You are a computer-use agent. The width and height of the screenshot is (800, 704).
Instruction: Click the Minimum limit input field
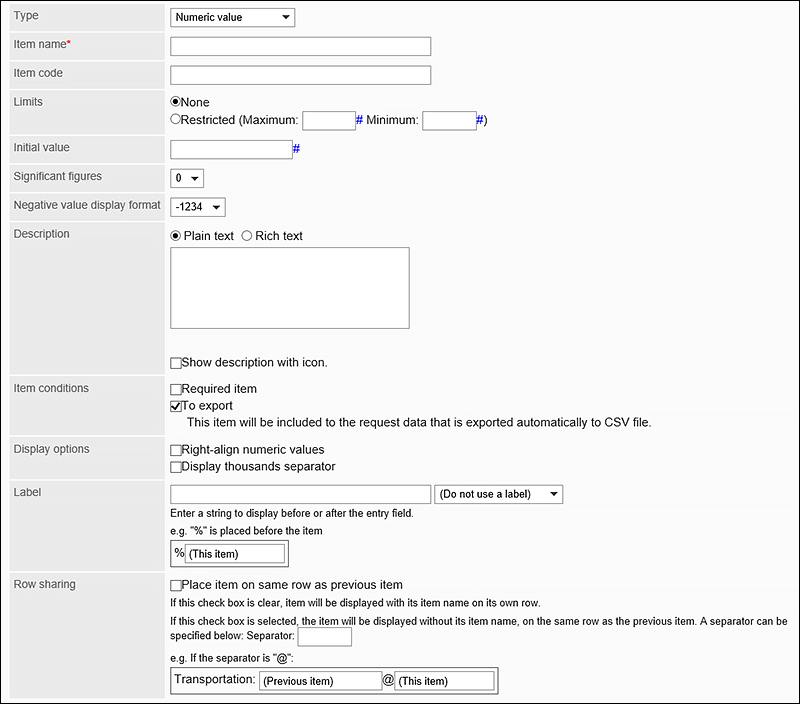point(449,121)
